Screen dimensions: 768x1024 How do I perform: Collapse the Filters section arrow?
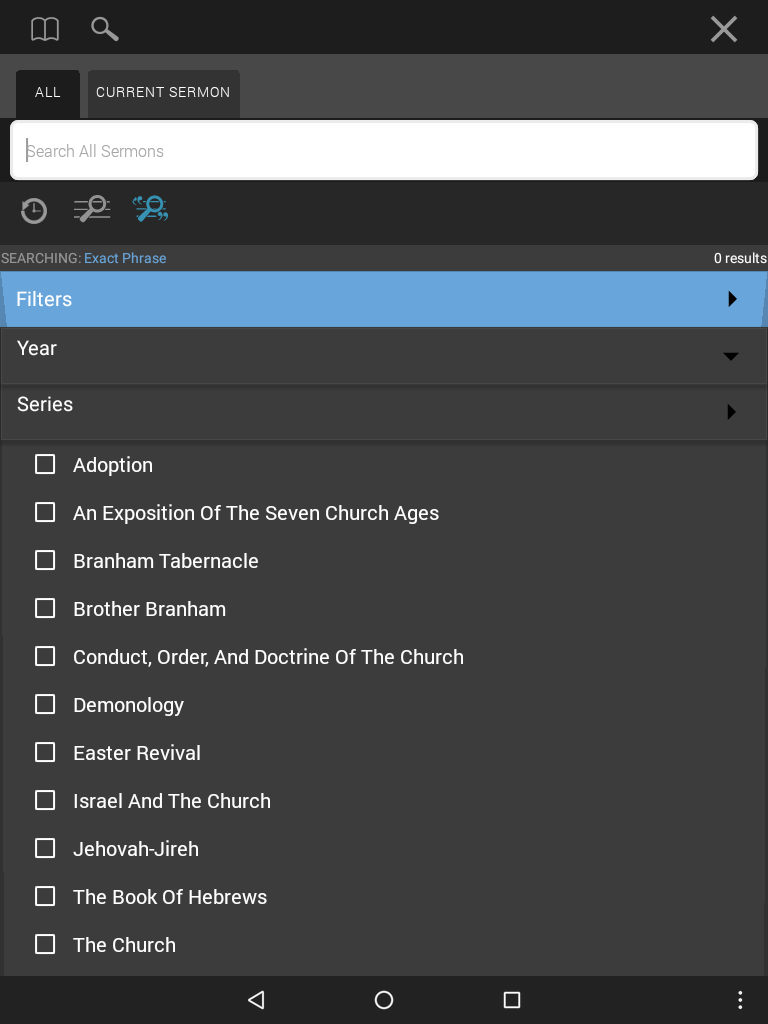tap(732, 299)
